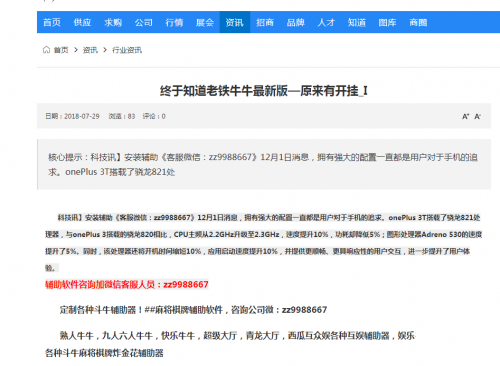Viewport: 500px width, 366px height.
Task: Switch to the 知道 navigation tab
Action: click(x=357, y=22)
